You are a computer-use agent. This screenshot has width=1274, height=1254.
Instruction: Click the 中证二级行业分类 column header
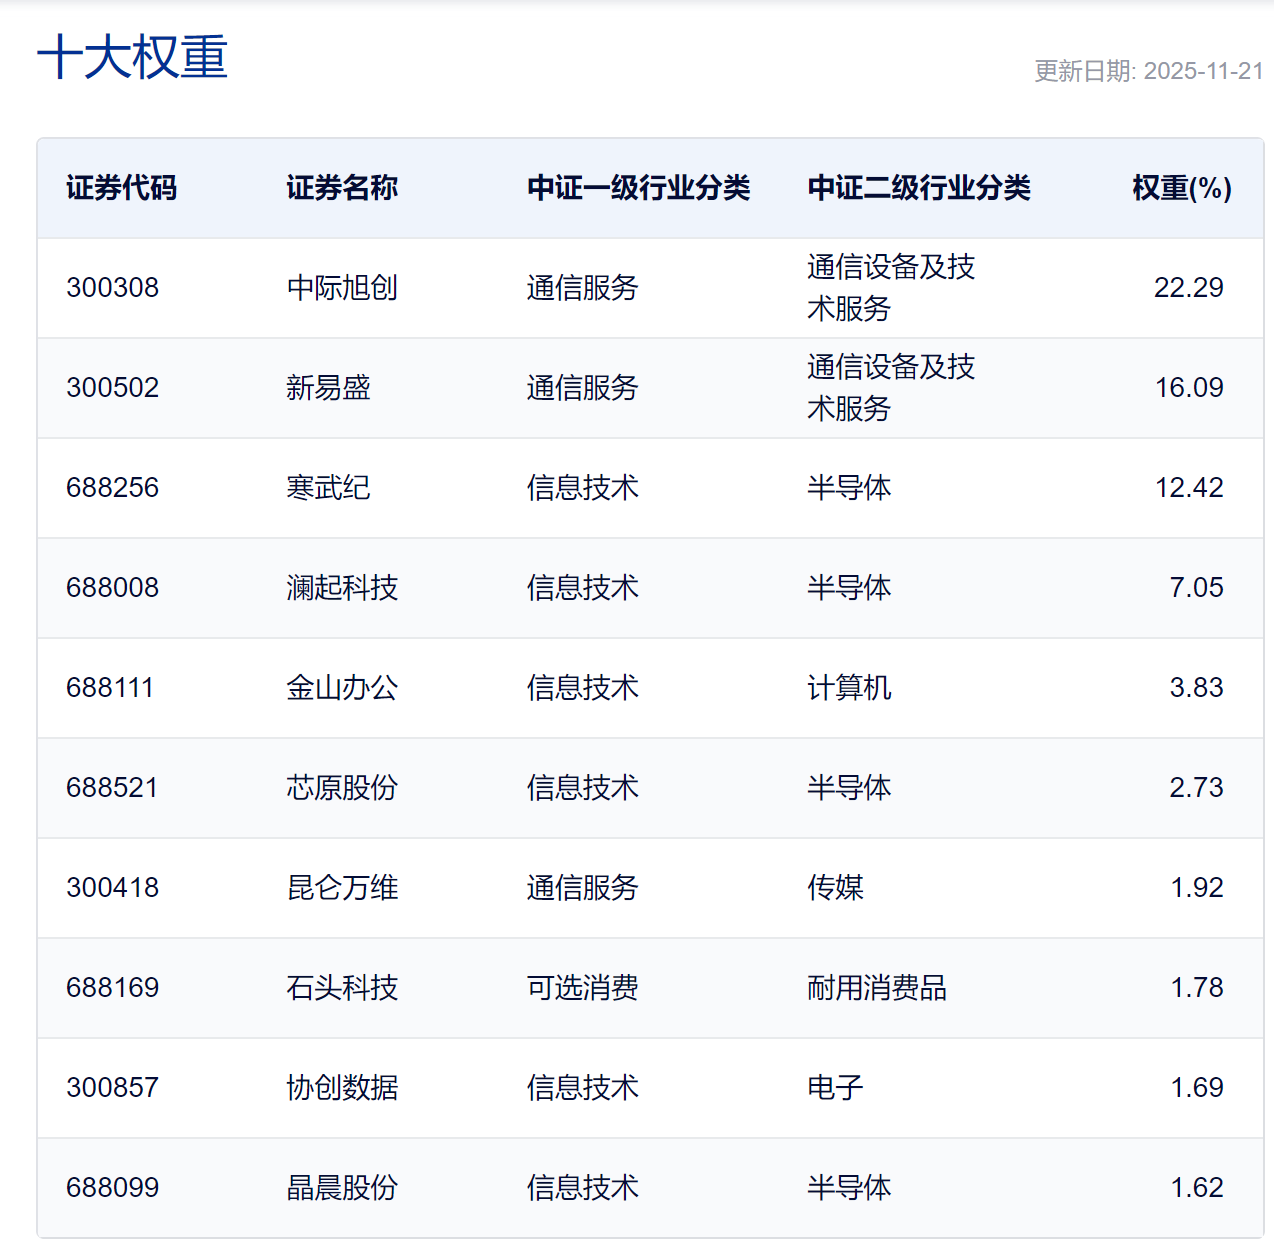point(920,188)
